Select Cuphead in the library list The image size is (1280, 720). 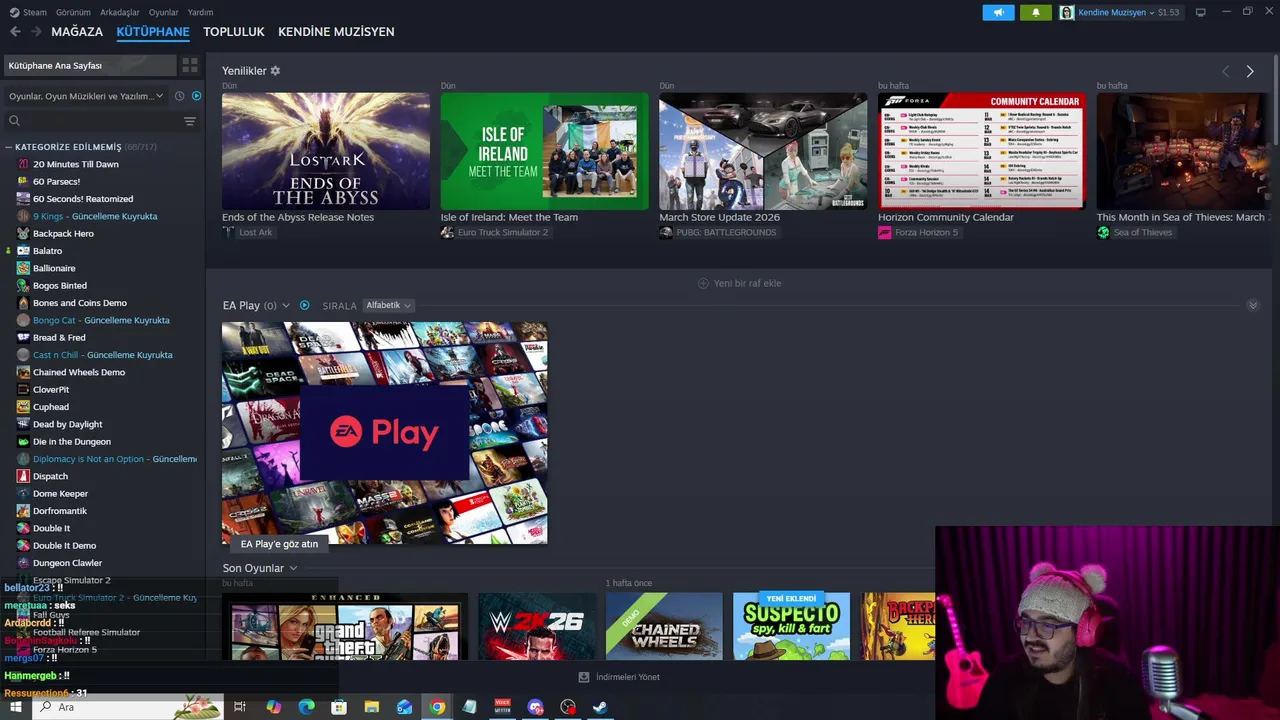point(51,407)
